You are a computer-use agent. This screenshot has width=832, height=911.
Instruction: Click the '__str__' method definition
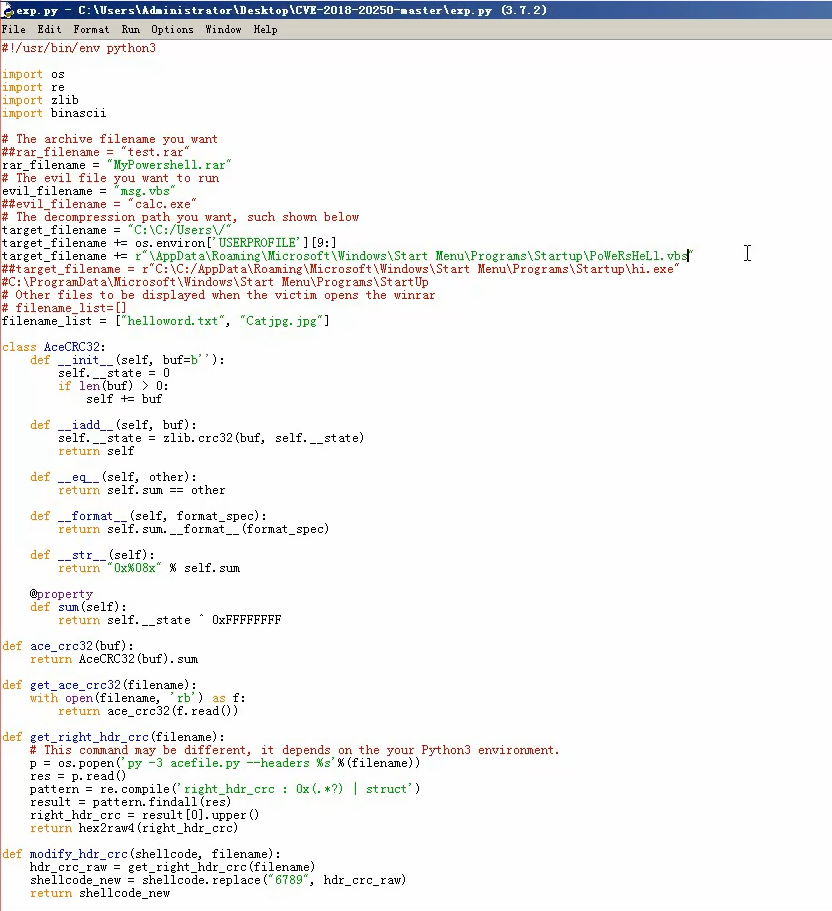pyautogui.click(x=93, y=555)
